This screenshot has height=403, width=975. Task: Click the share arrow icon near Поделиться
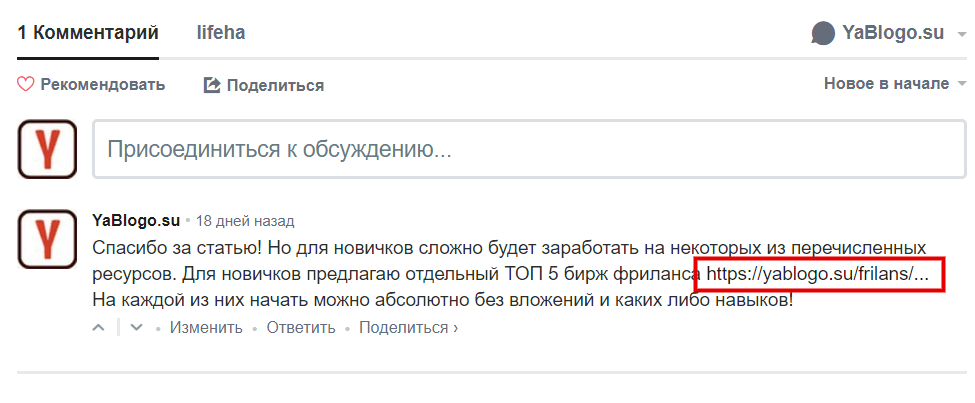pyautogui.click(x=212, y=85)
